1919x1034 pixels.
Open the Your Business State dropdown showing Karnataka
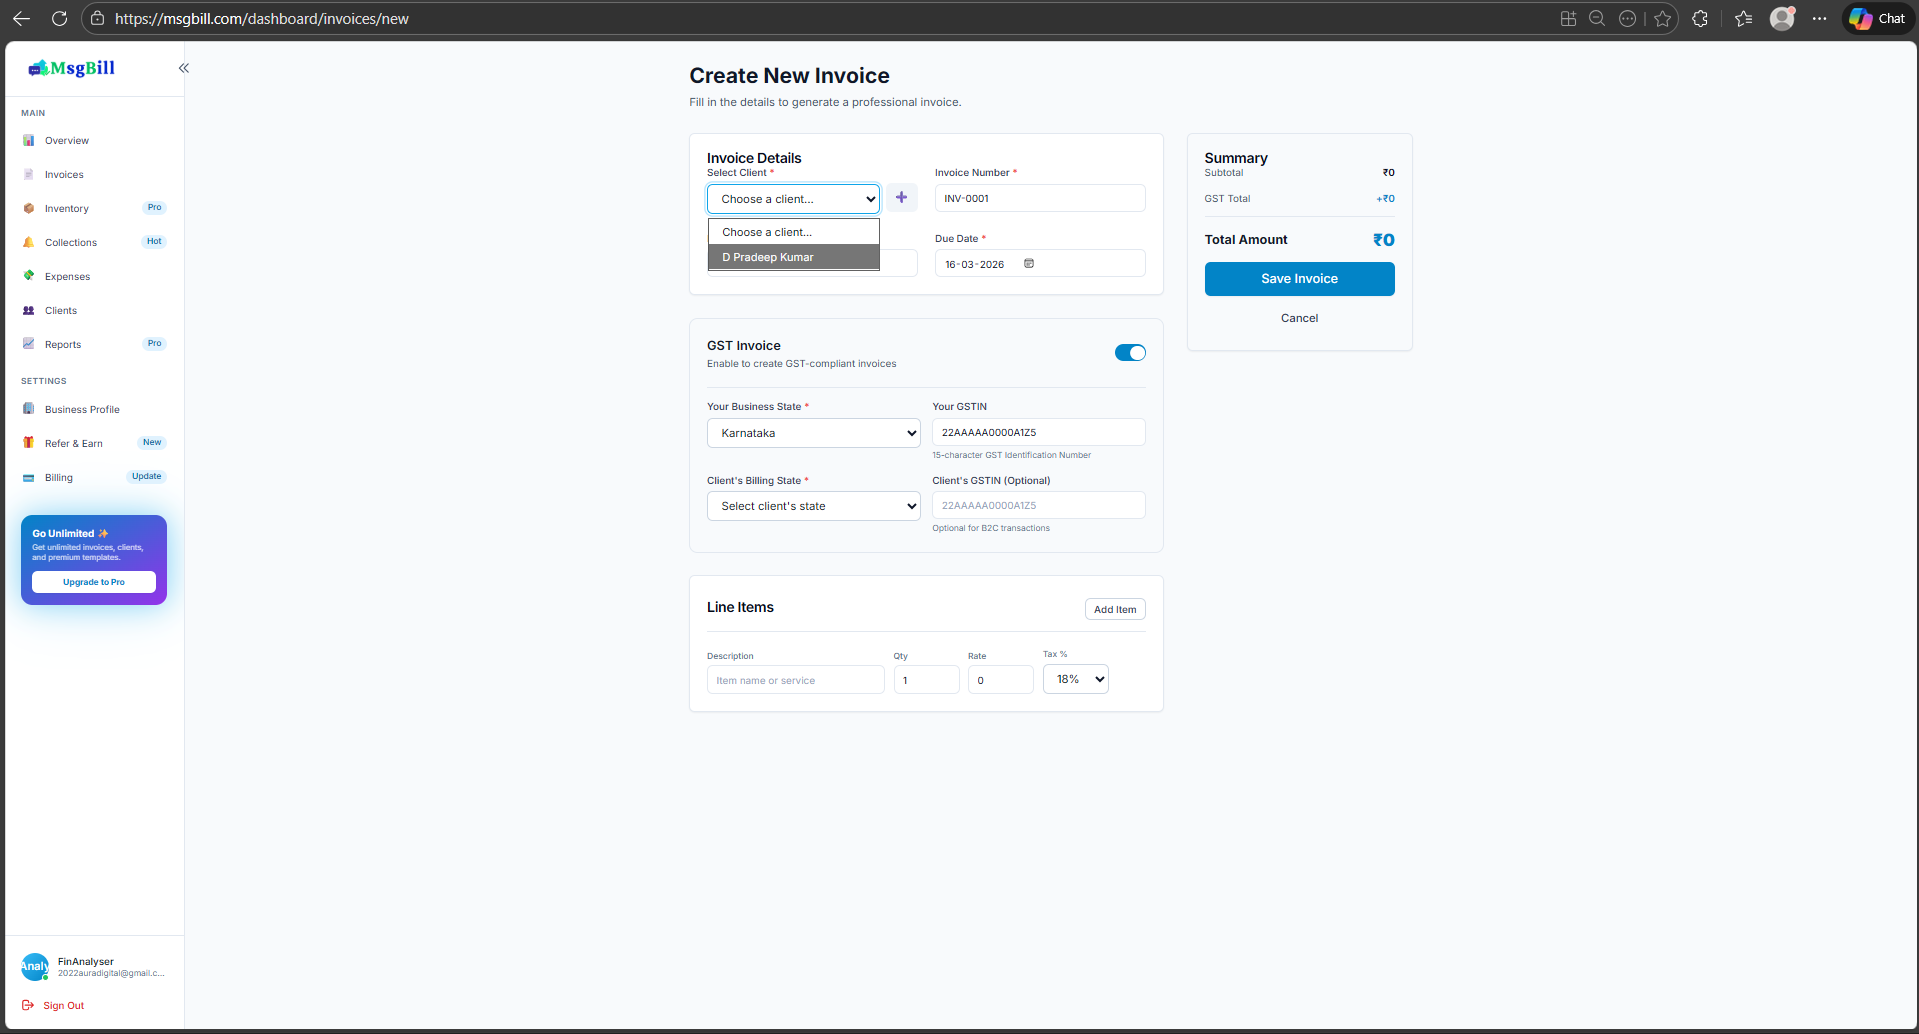click(x=812, y=432)
